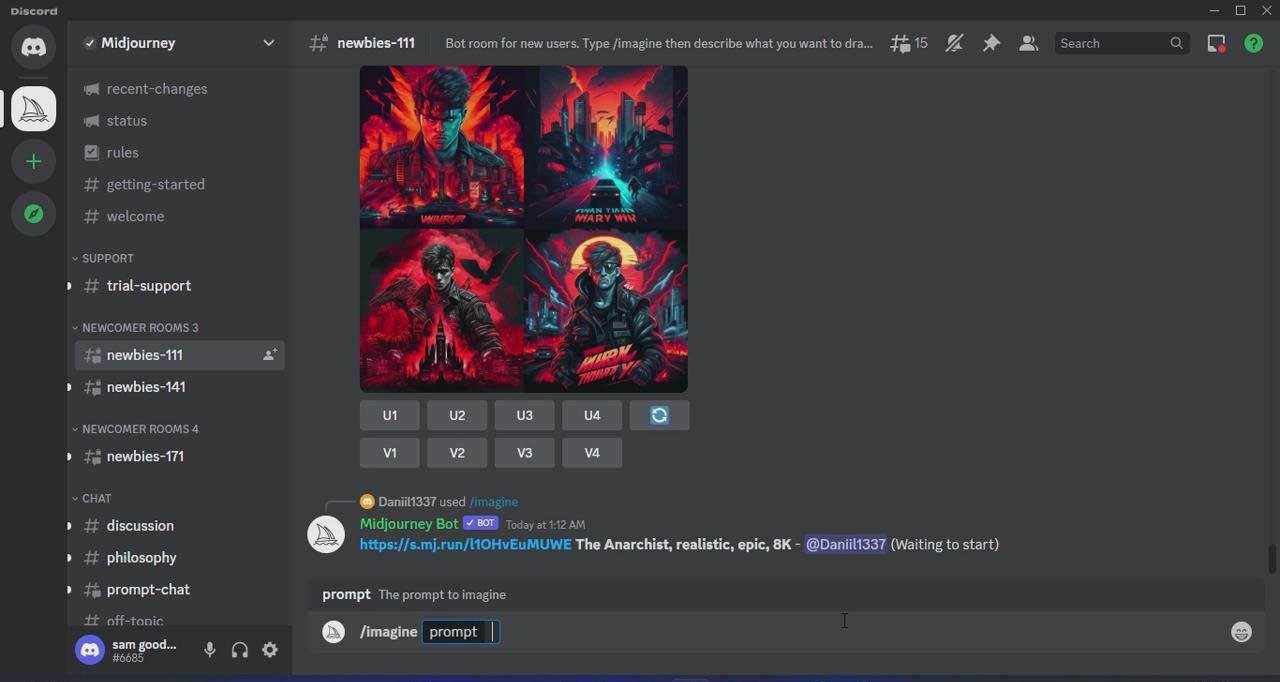Toggle the member list visibility
1280x682 pixels.
(1028, 43)
